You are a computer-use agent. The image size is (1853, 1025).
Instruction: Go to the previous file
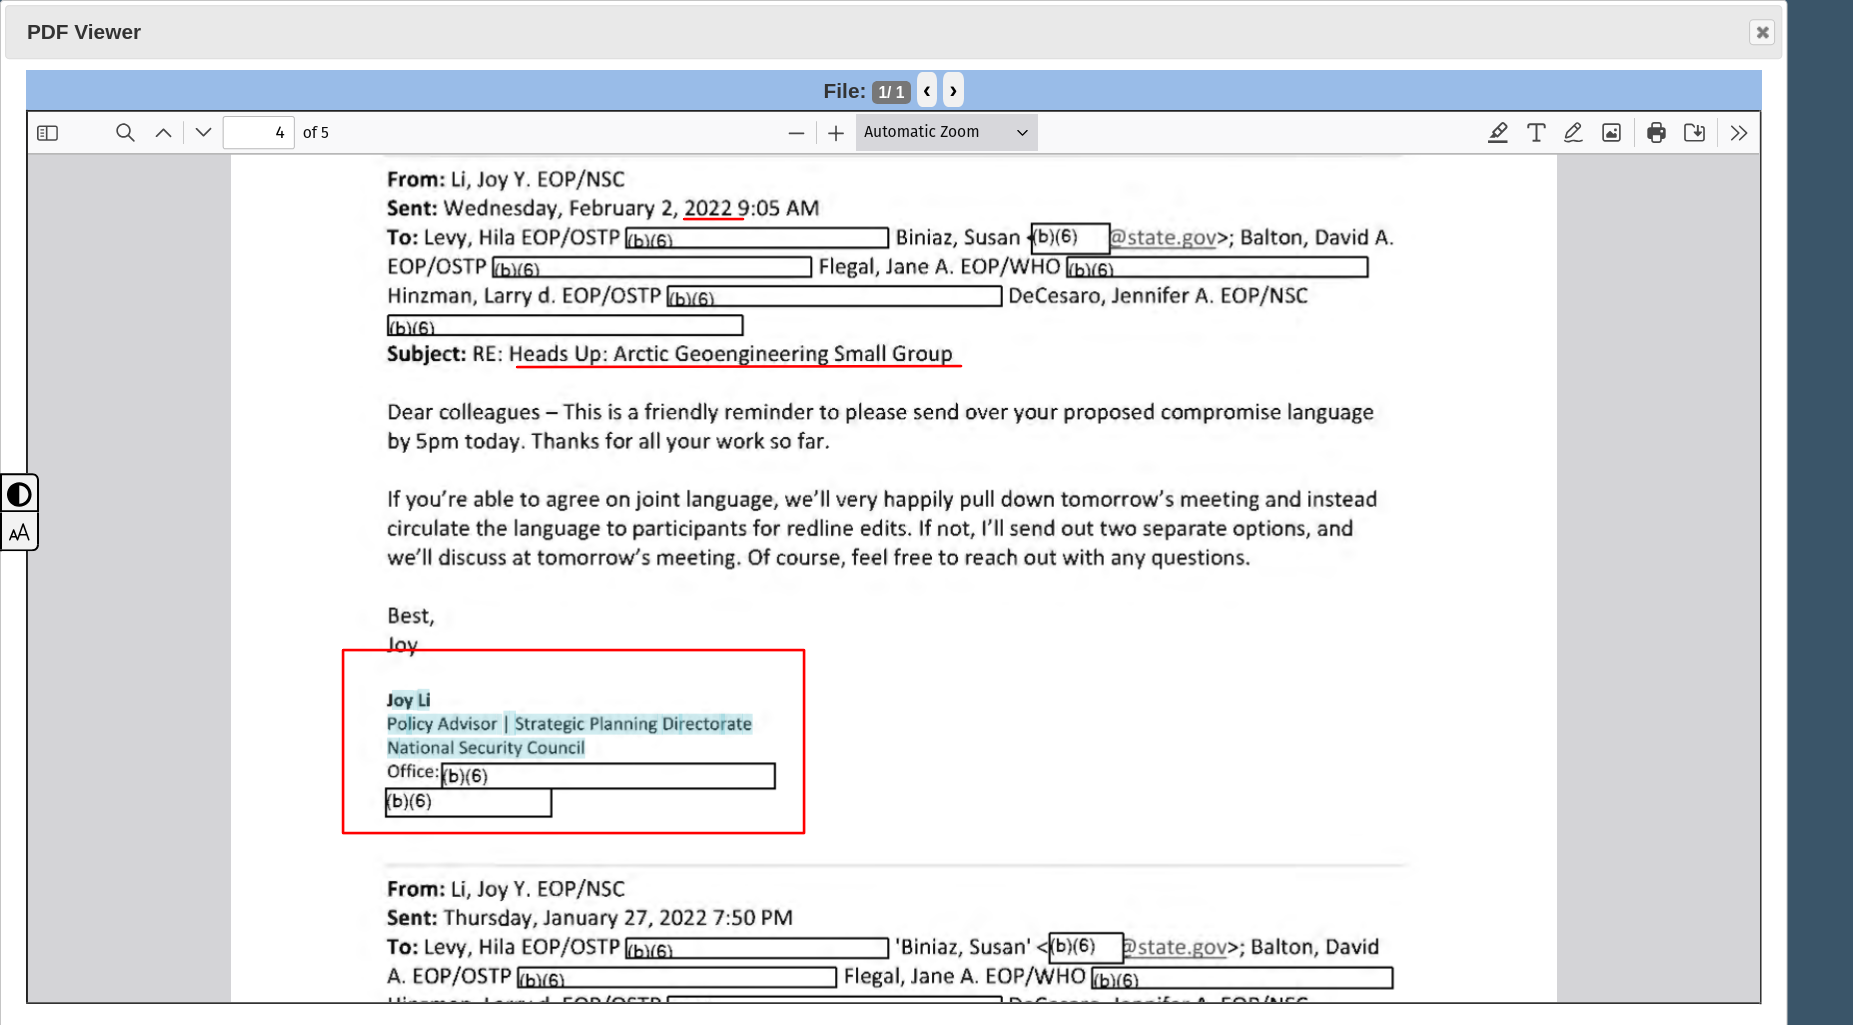(x=927, y=91)
